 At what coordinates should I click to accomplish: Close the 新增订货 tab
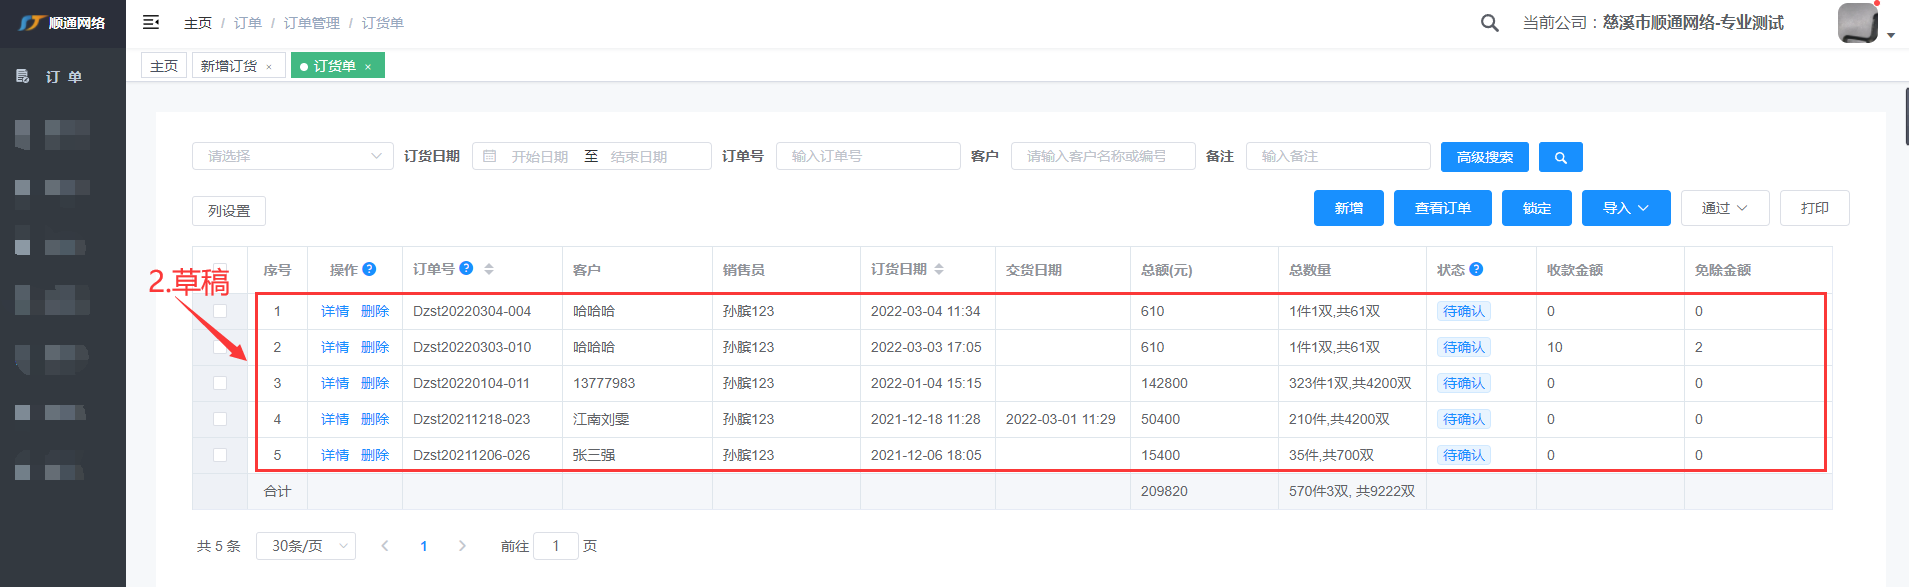point(269,67)
